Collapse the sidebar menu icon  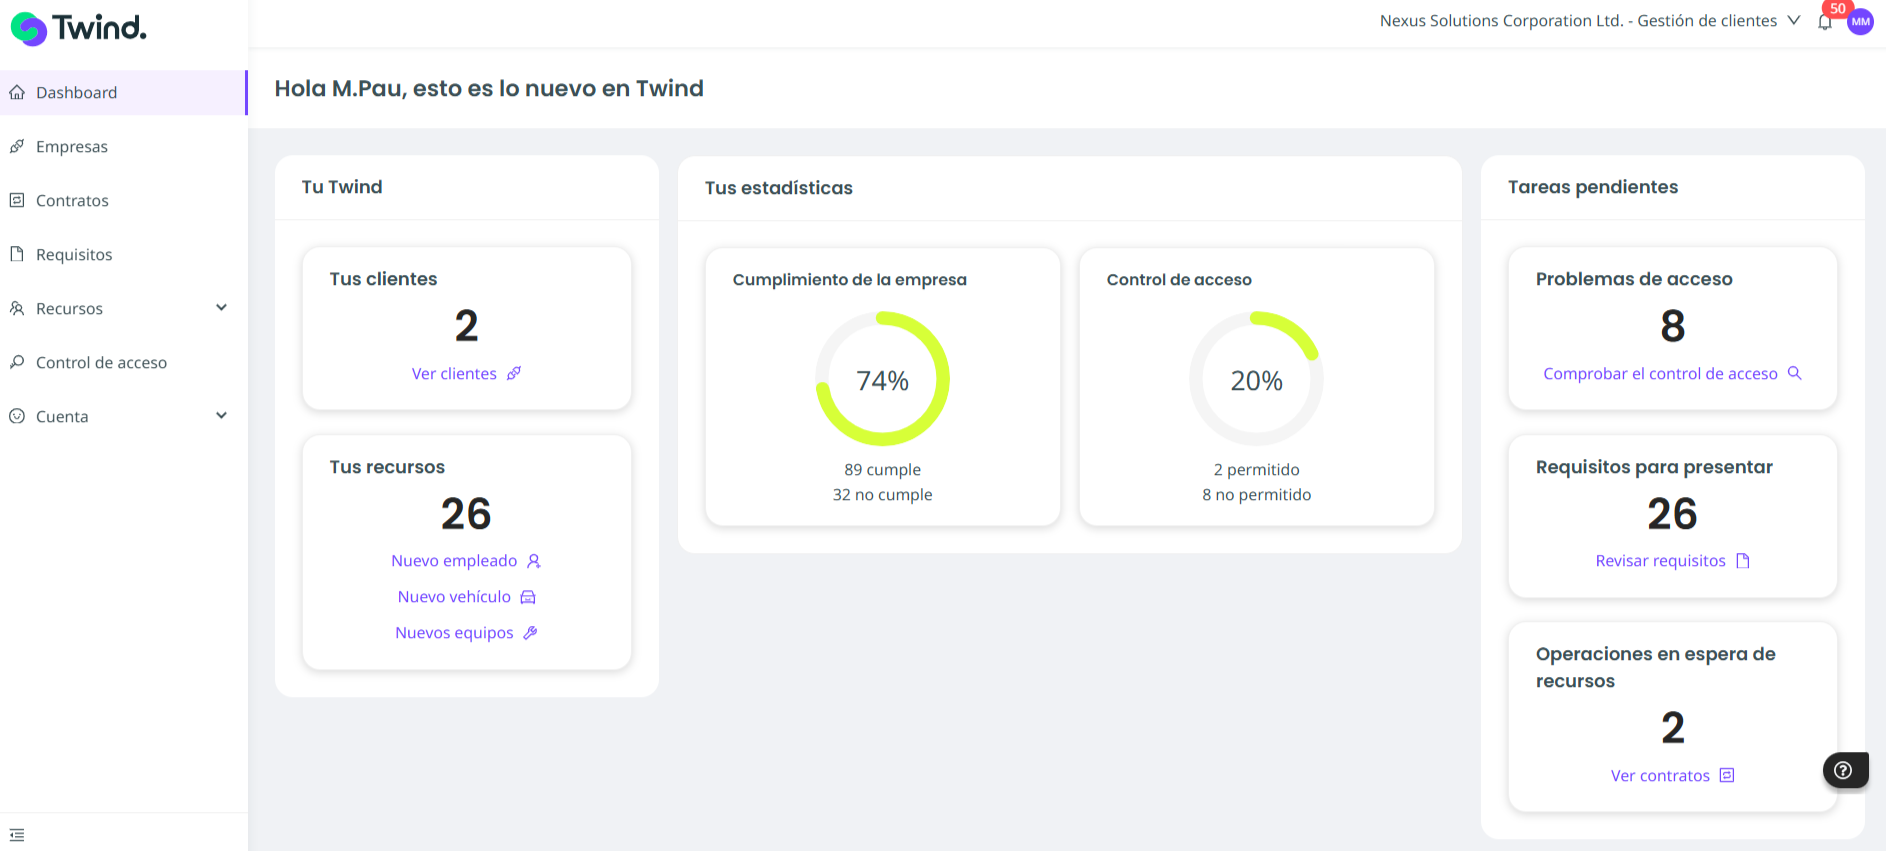(17, 835)
